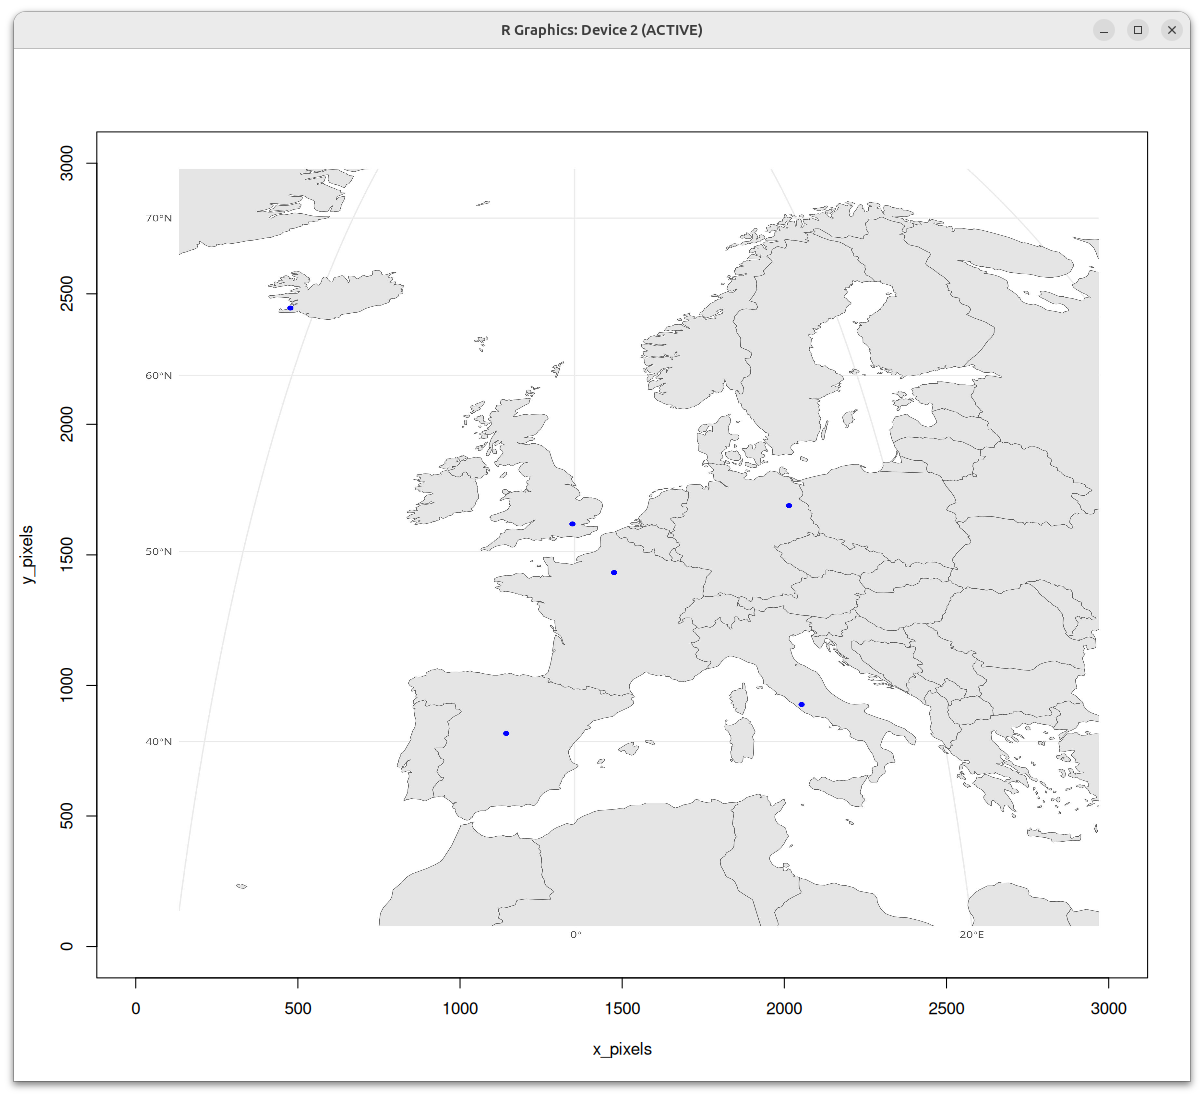Click the 1500 tick label on x-axis
Image resolution: width=1204 pixels, height=1098 pixels.
622,1009
